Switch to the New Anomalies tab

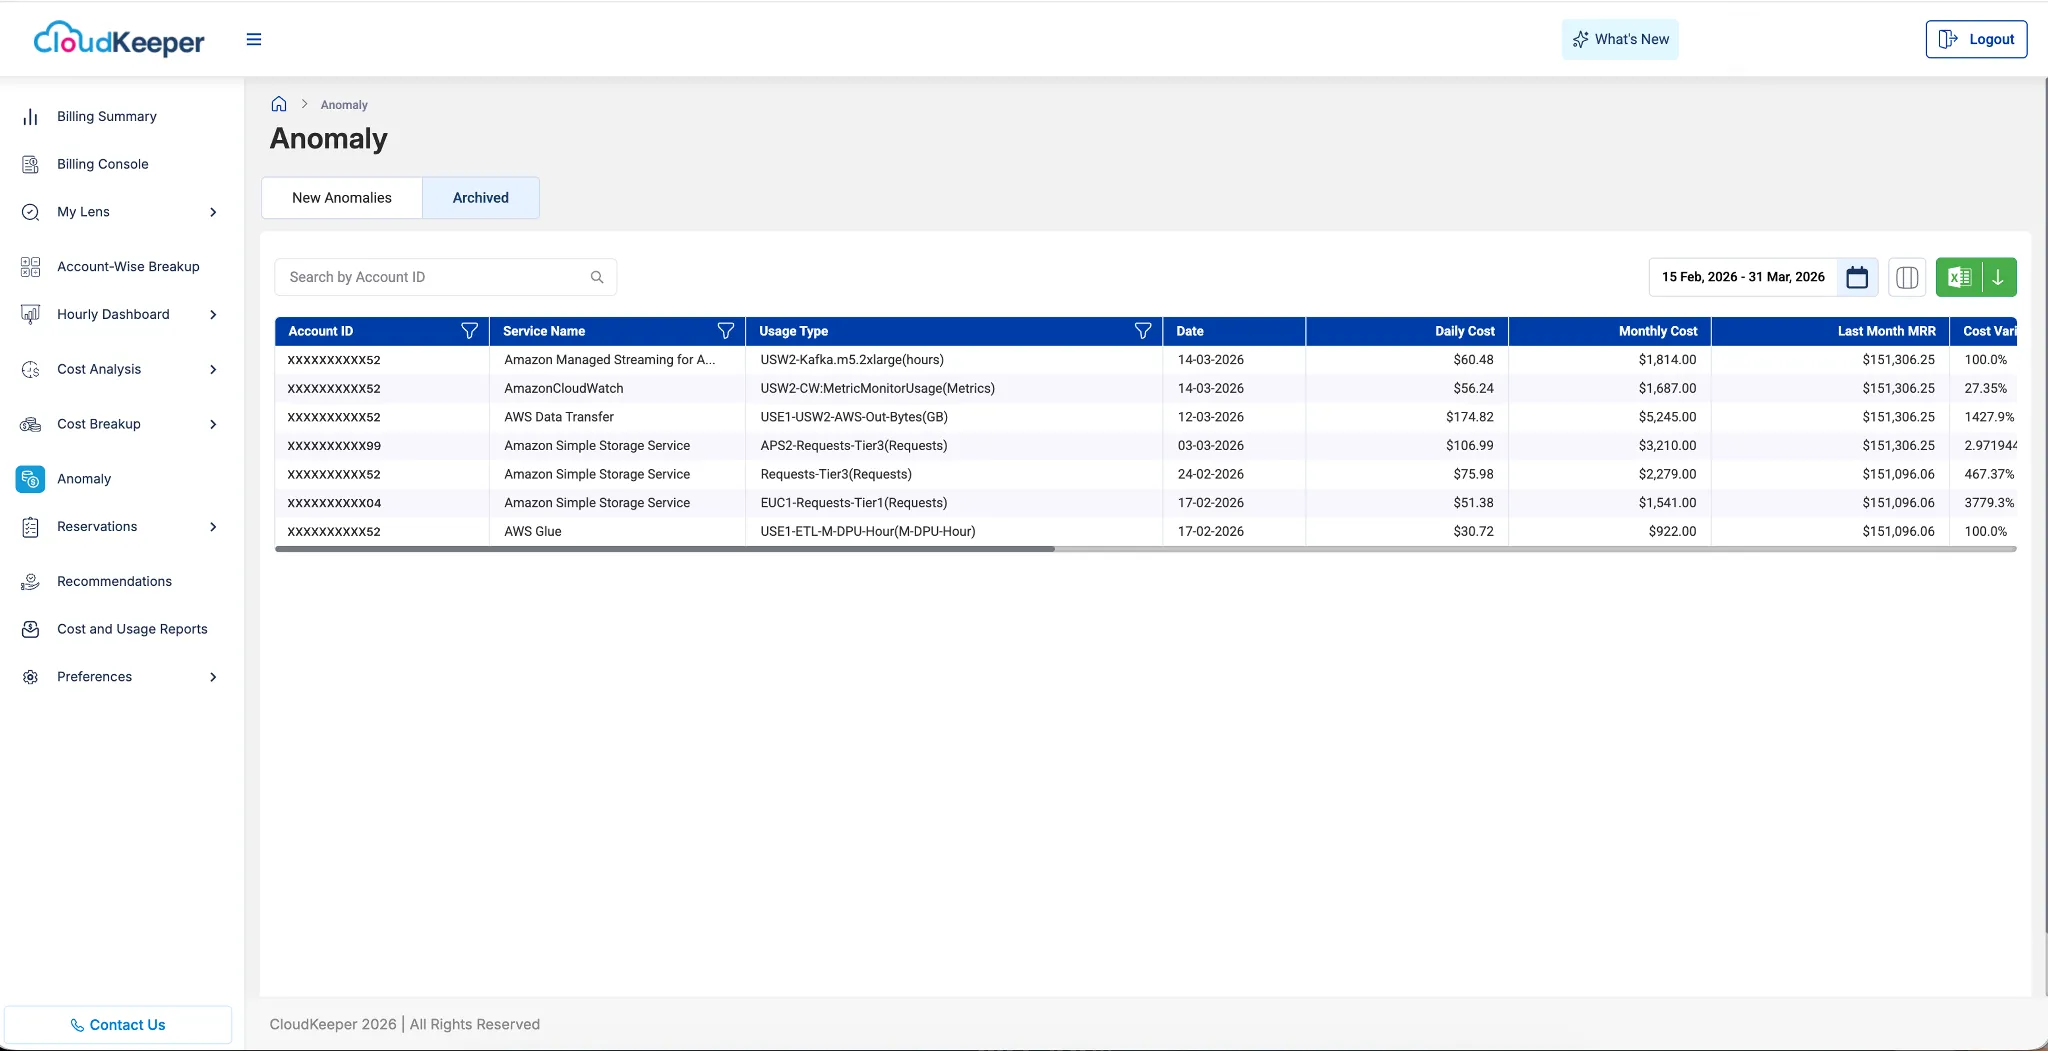(342, 198)
